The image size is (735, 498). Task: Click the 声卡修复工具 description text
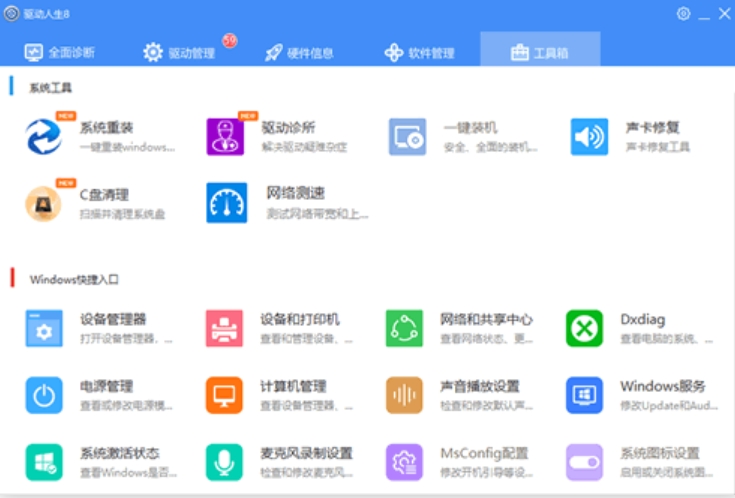(x=658, y=147)
